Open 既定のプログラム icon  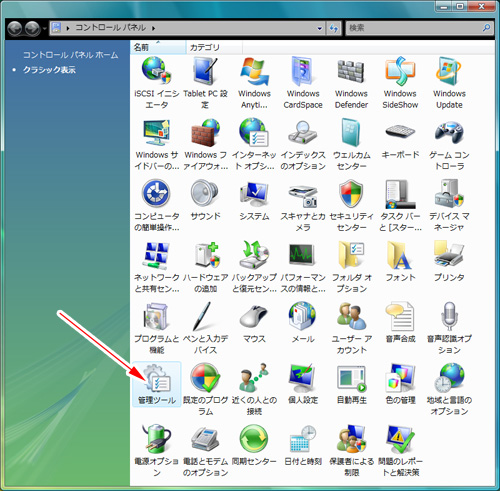click(x=205, y=377)
